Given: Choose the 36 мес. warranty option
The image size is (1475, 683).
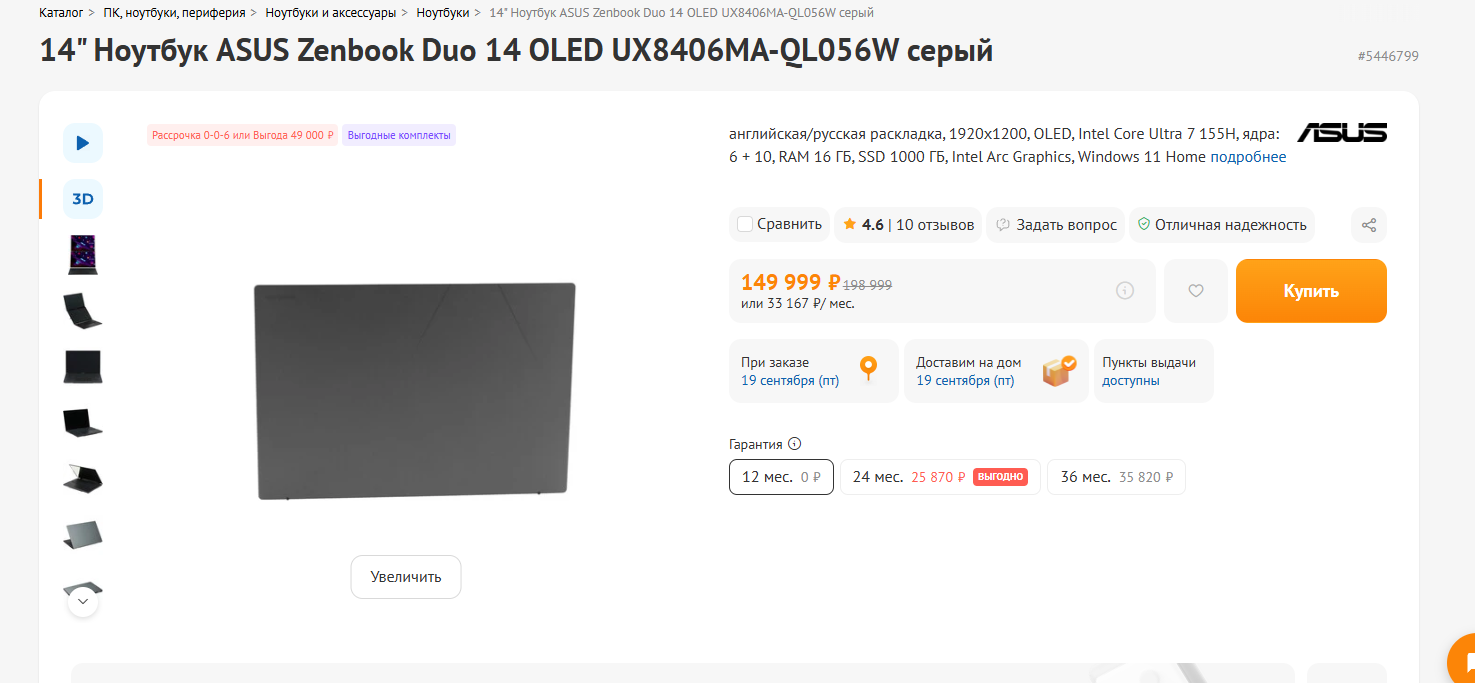Looking at the screenshot, I should pos(1116,477).
